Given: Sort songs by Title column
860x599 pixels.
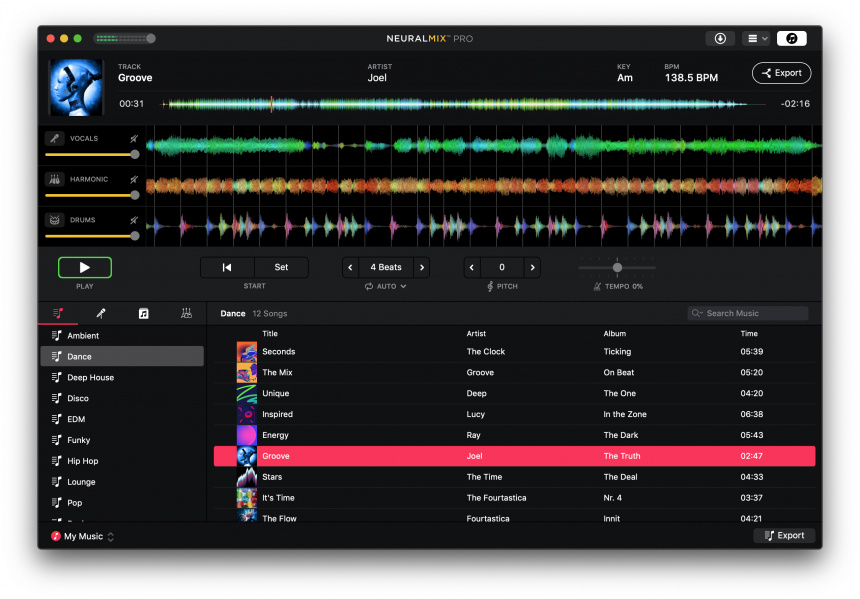Looking at the screenshot, I should pyautogui.click(x=270, y=334).
